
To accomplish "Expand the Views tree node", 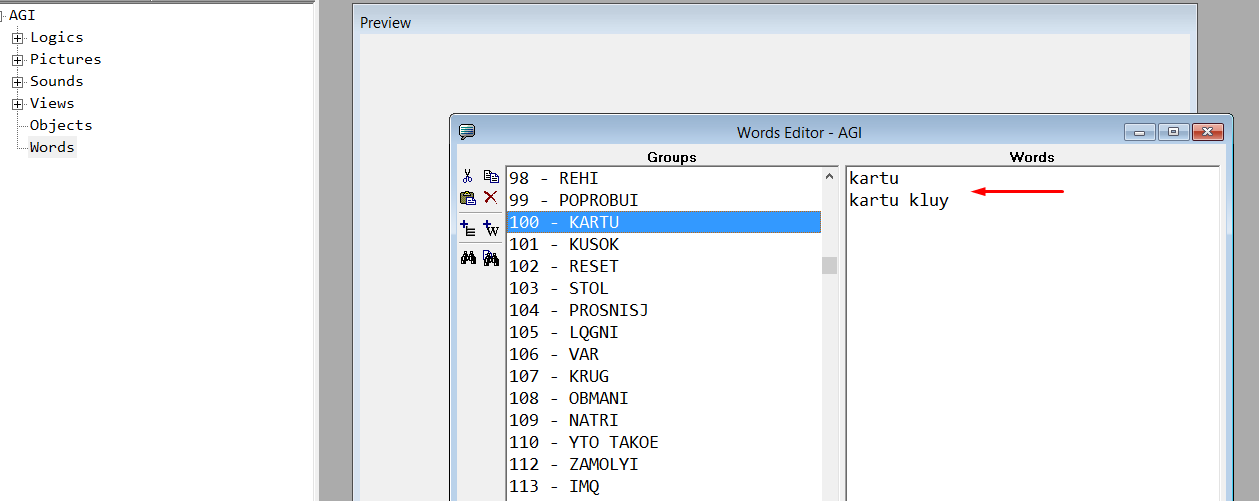I will coord(18,104).
